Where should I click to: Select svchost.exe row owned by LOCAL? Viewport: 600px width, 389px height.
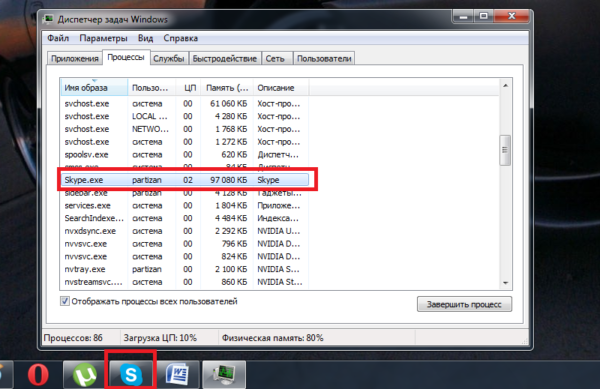(185, 116)
